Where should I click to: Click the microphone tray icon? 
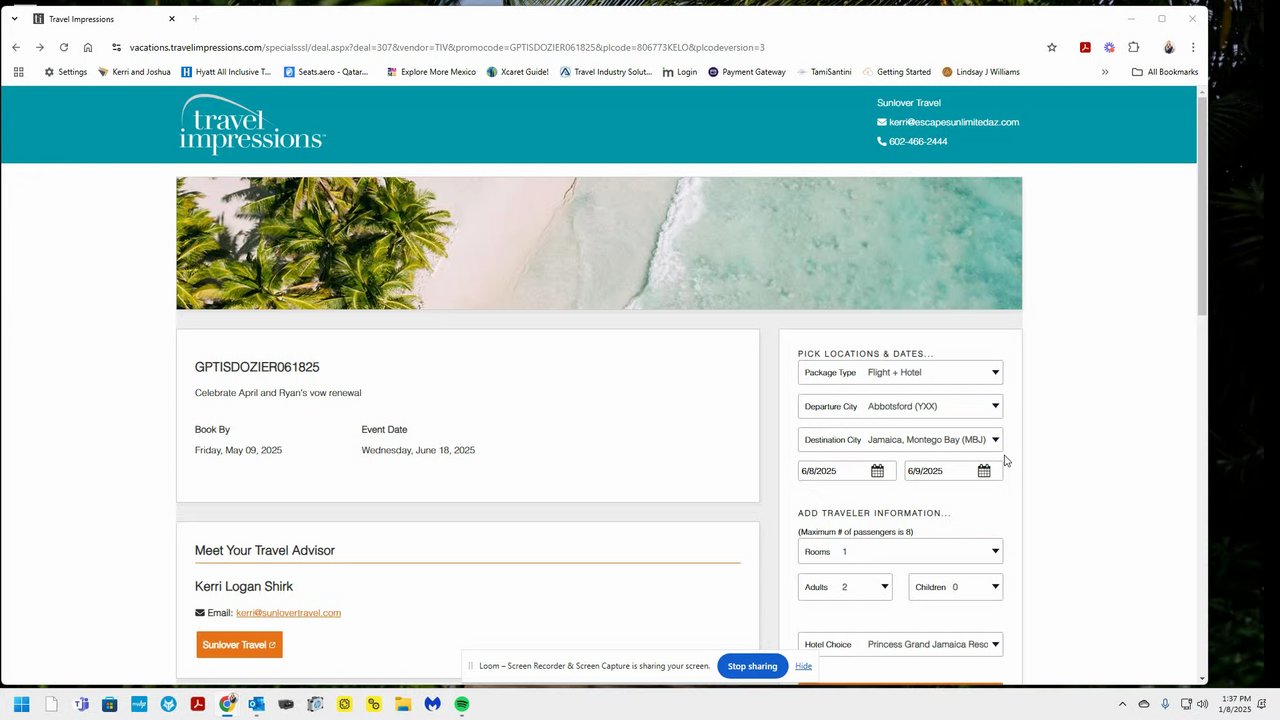click(1165, 704)
